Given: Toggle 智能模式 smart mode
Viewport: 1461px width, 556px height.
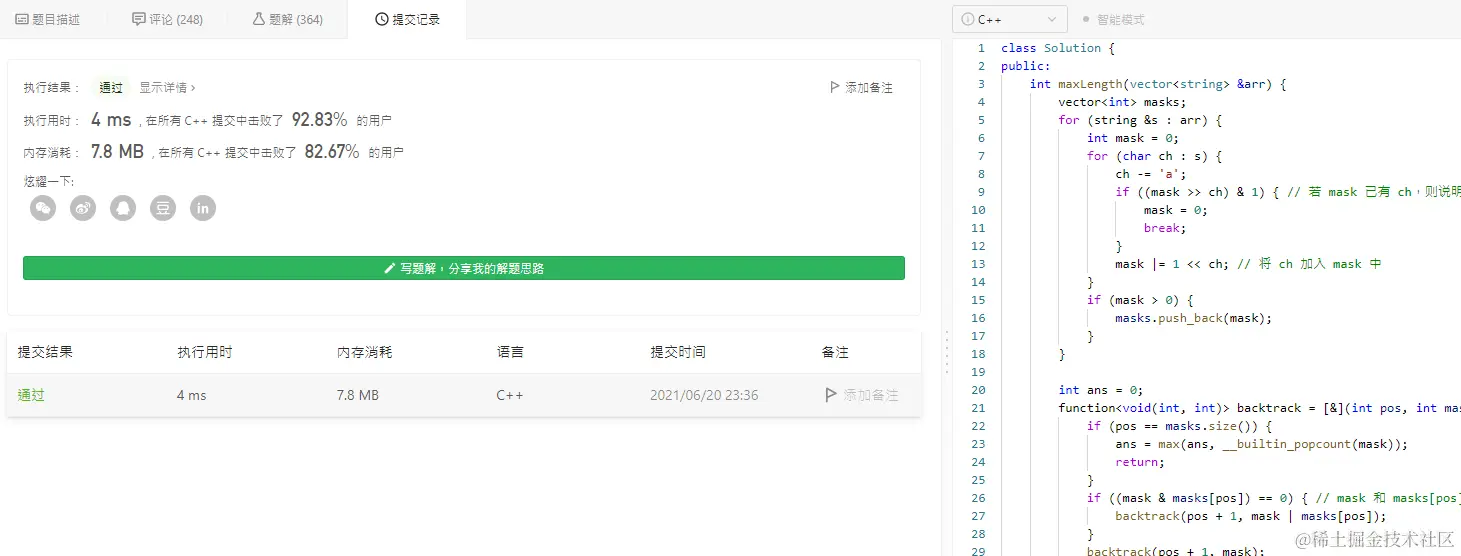Looking at the screenshot, I should 1113,19.
